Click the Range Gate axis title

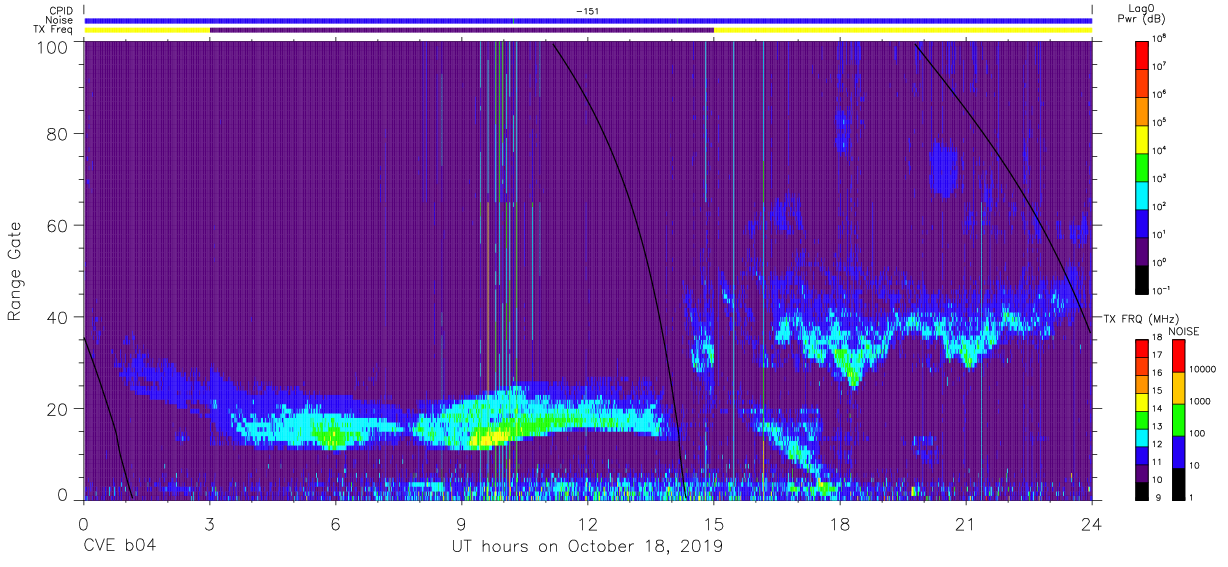(x=15, y=272)
